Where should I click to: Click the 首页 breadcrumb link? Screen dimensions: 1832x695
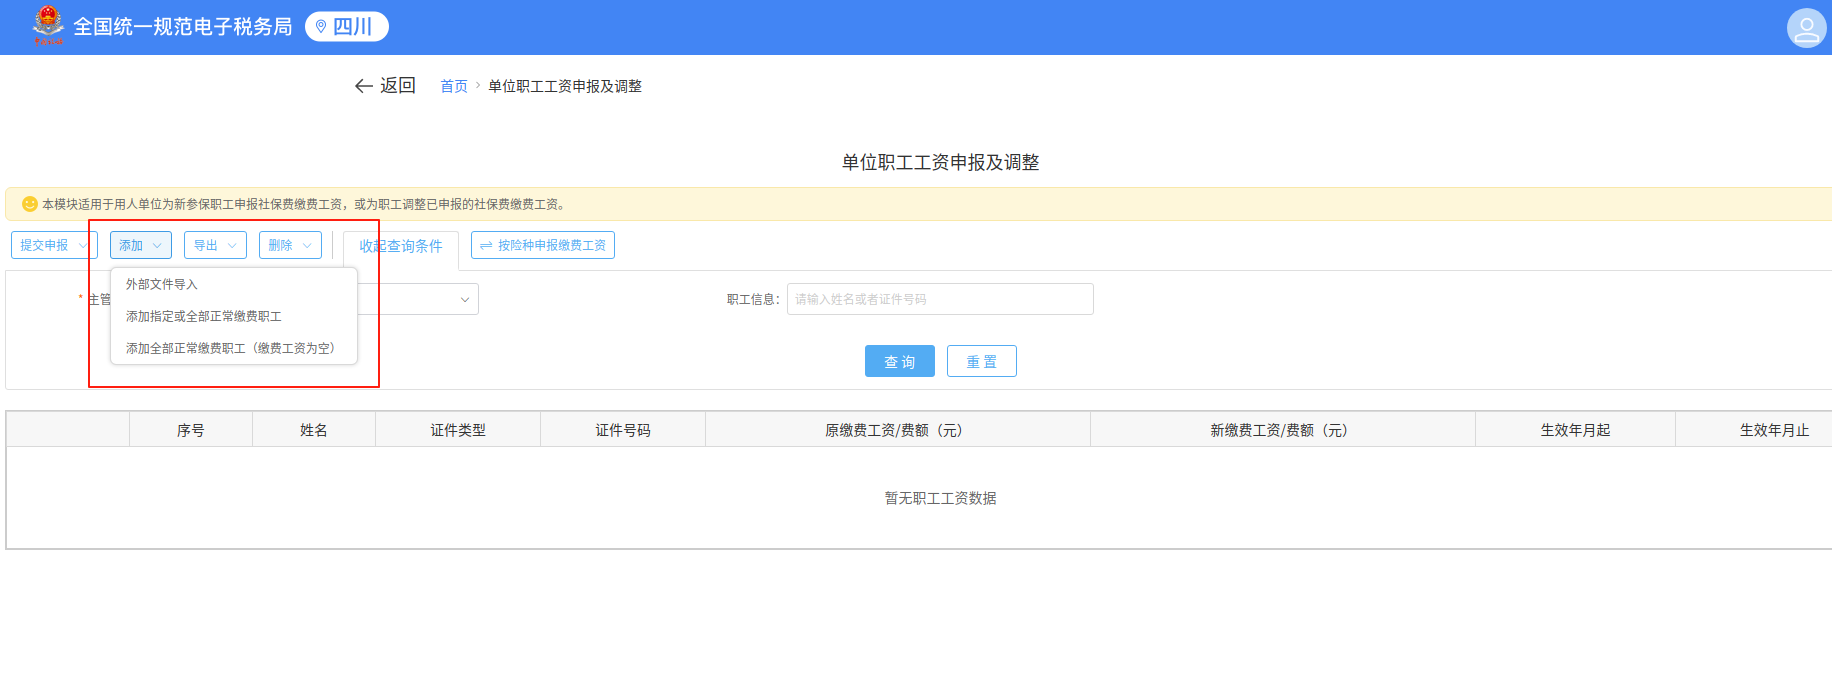[454, 87]
